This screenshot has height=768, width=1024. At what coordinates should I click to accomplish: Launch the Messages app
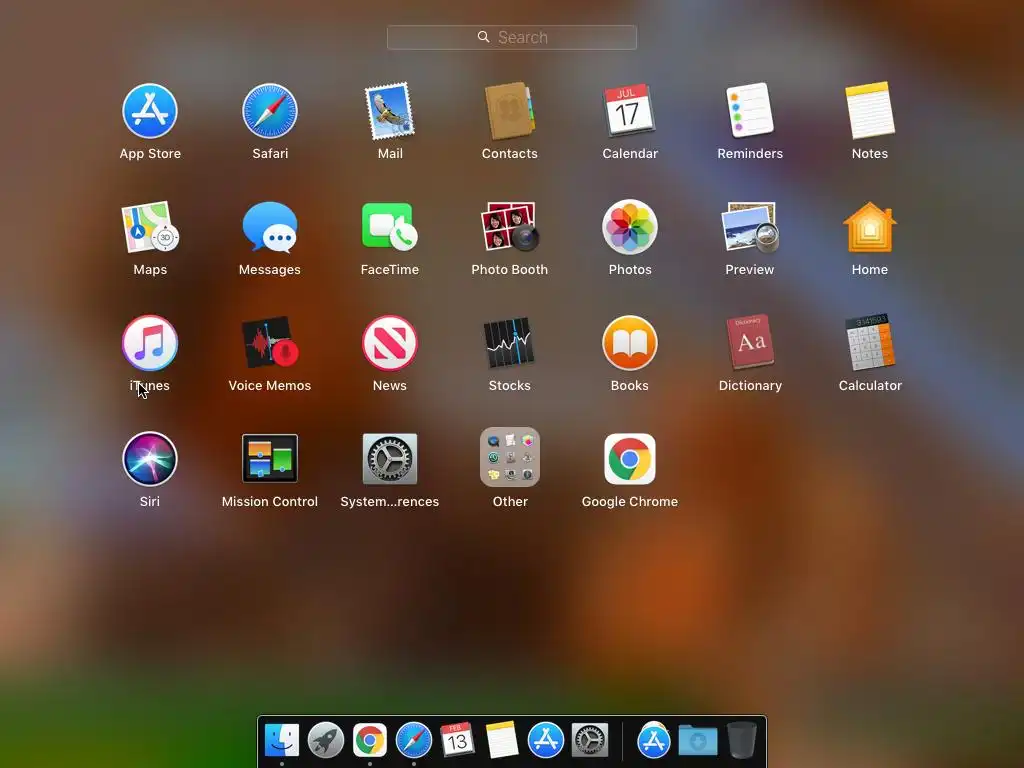(270, 227)
